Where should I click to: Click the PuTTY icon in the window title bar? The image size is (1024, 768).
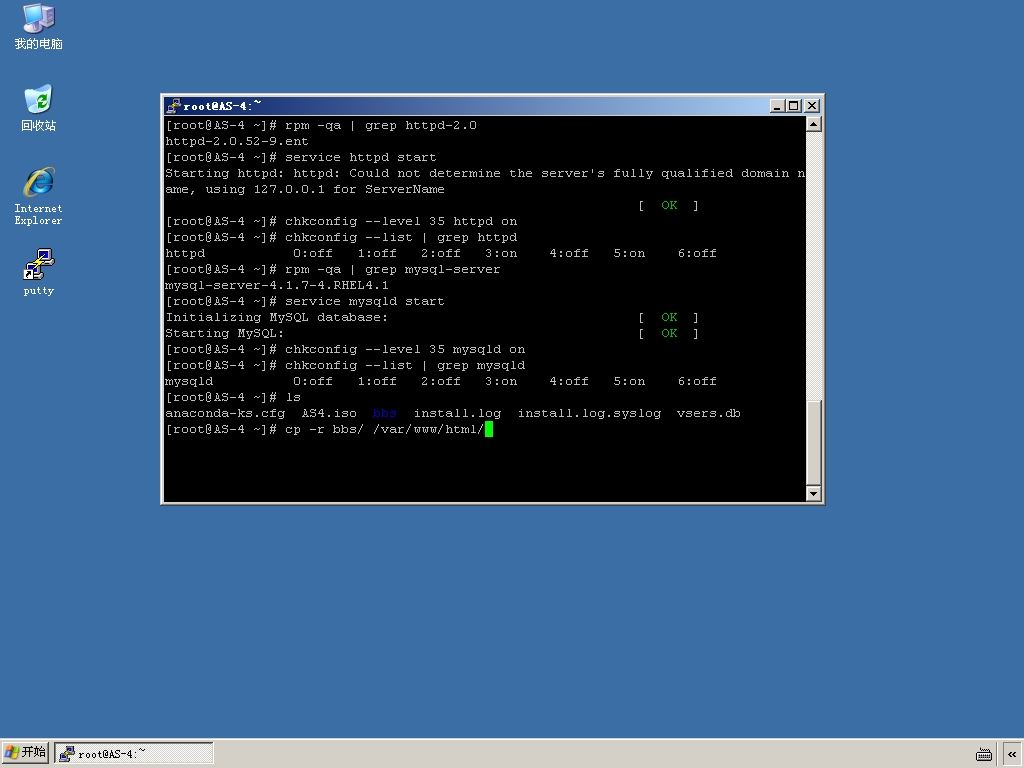[x=173, y=106]
